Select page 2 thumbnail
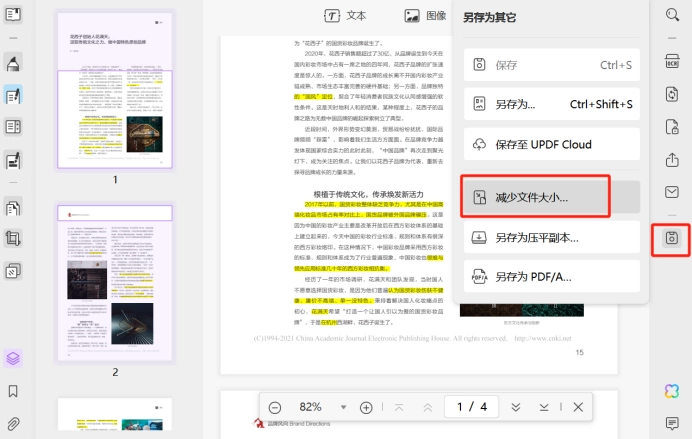The height and width of the screenshot is (439, 692). pyautogui.click(x=115, y=283)
